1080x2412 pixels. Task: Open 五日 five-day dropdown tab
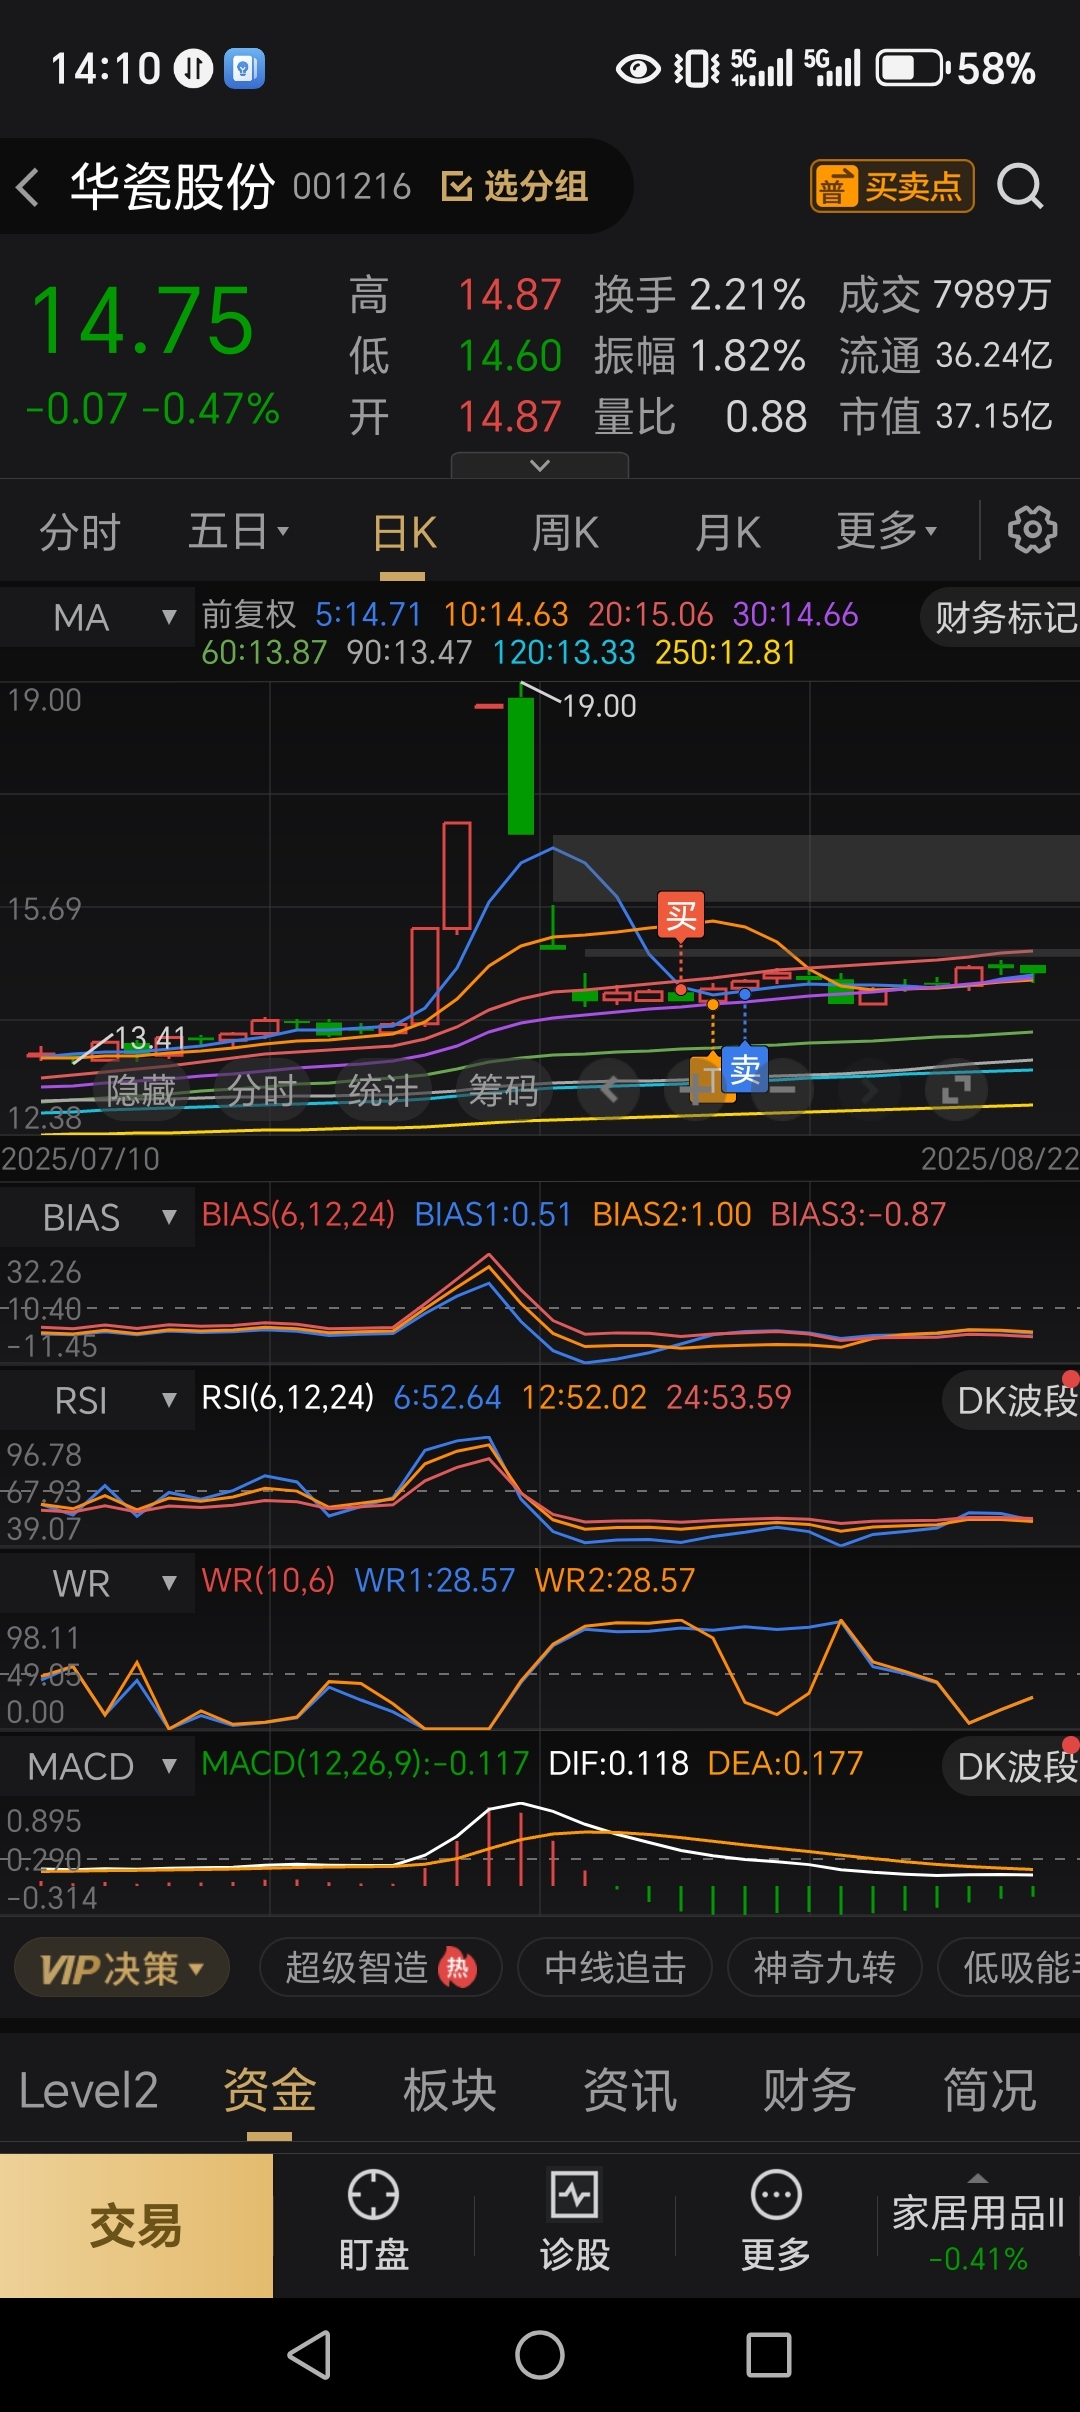239,531
